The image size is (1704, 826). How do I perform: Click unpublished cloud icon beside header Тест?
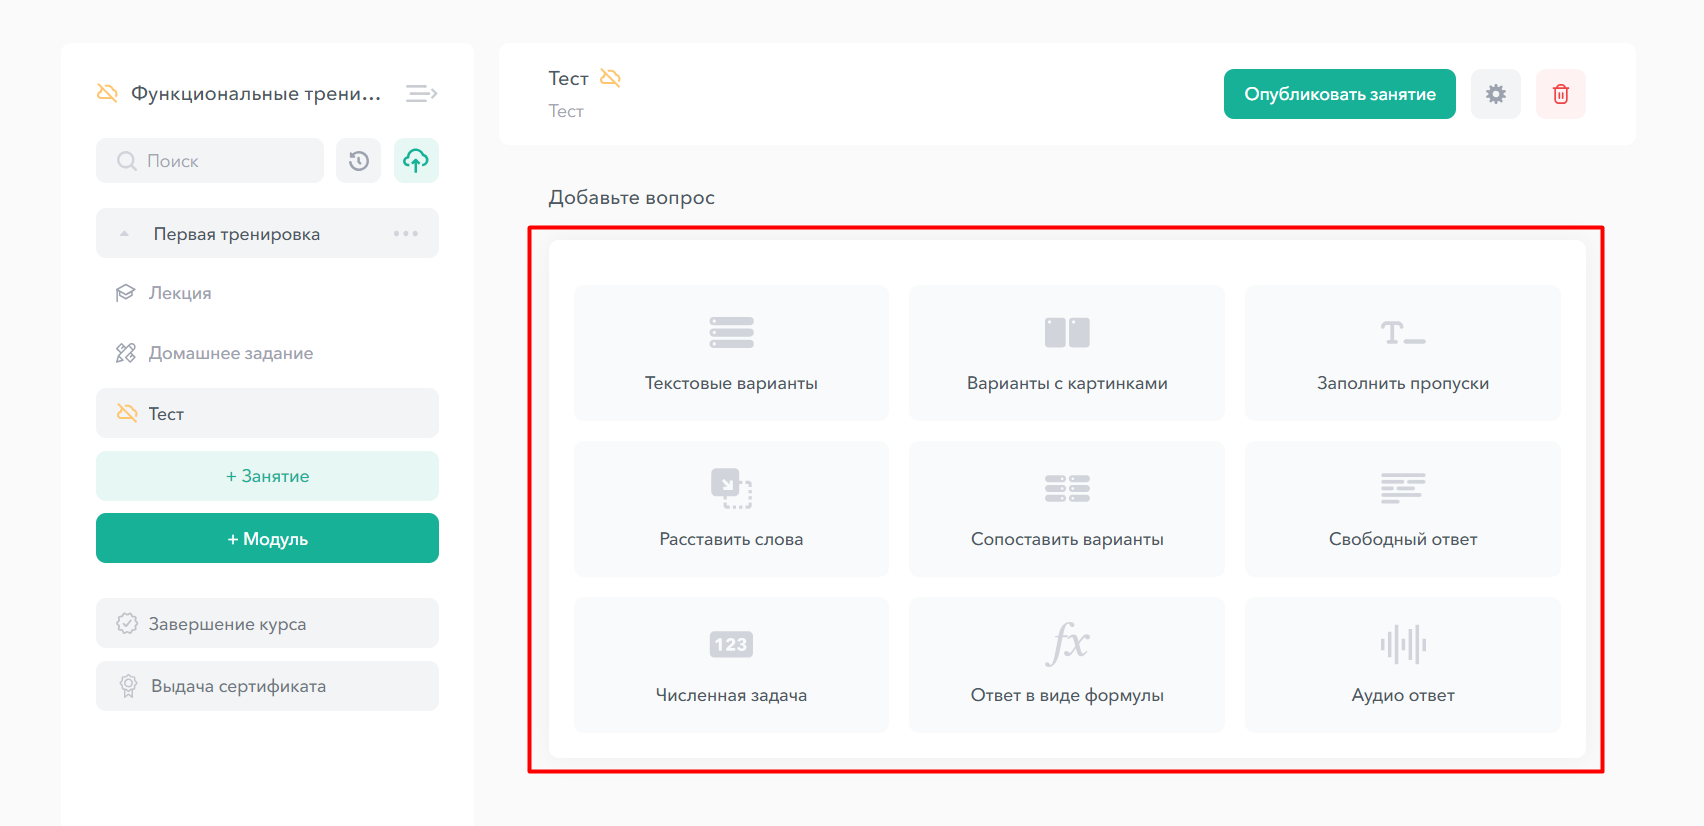(x=610, y=78)
